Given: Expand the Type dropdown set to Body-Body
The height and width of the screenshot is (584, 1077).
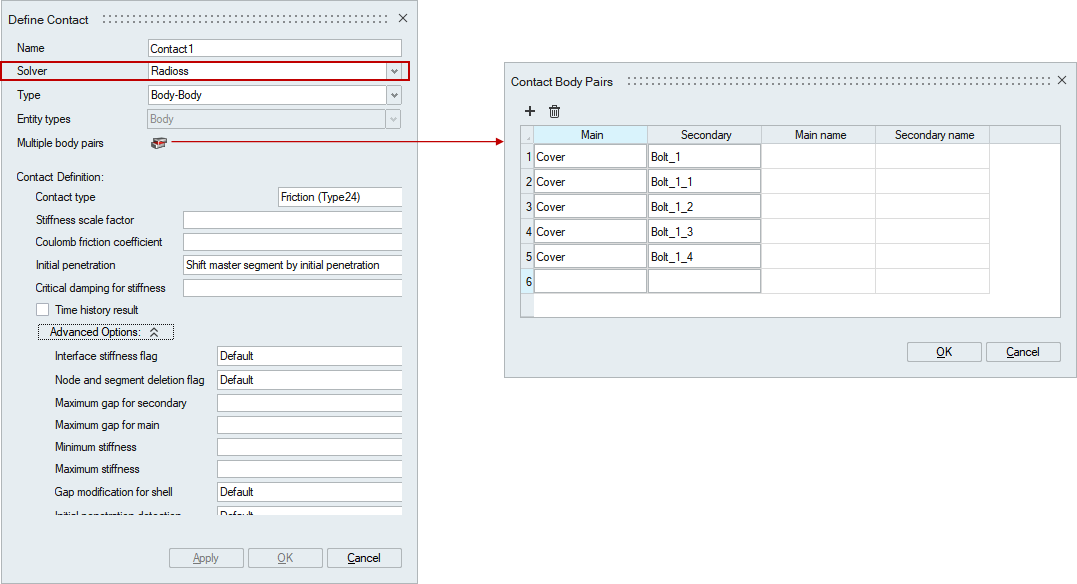Looking at the screenshot, I should point(394,95).
